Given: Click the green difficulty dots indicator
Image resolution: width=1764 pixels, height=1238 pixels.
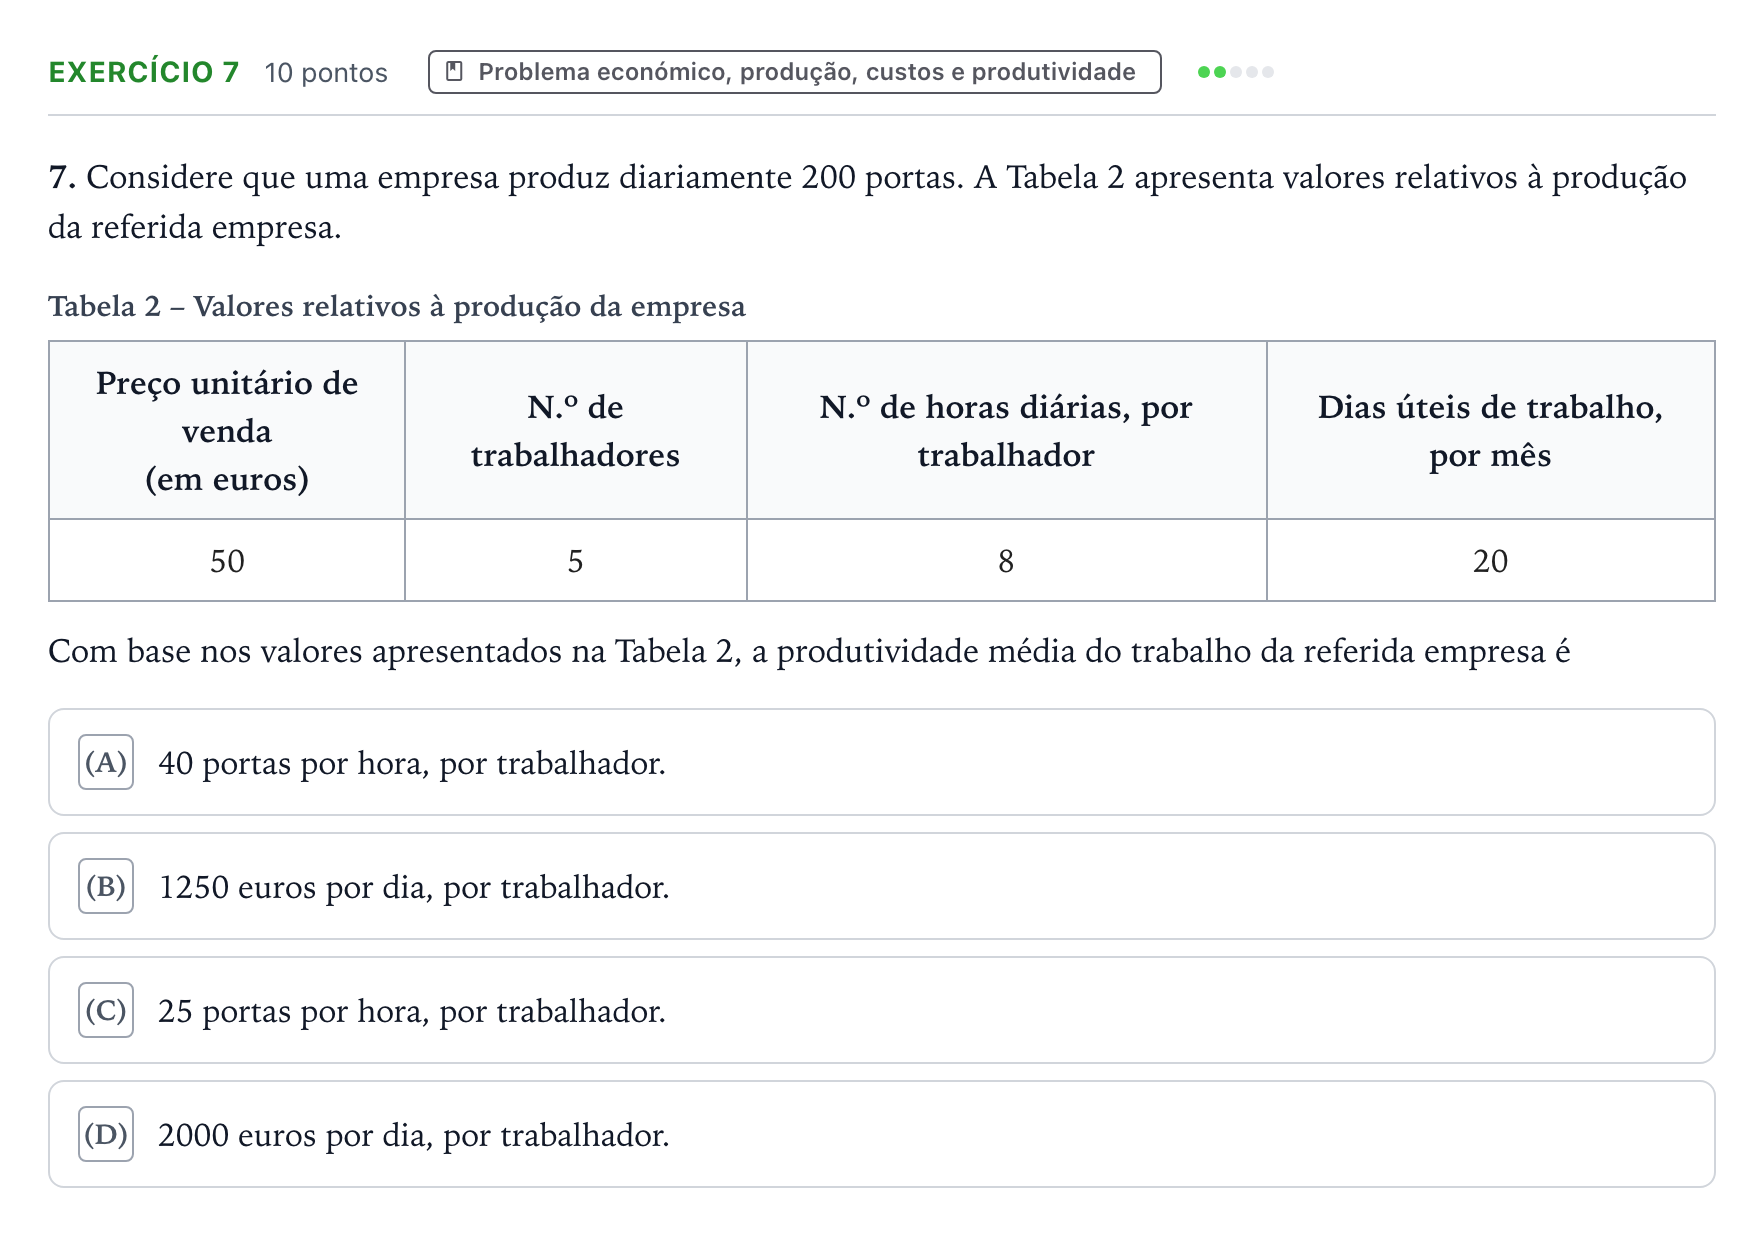Looking at the screenshot, I should point(1235,72).
